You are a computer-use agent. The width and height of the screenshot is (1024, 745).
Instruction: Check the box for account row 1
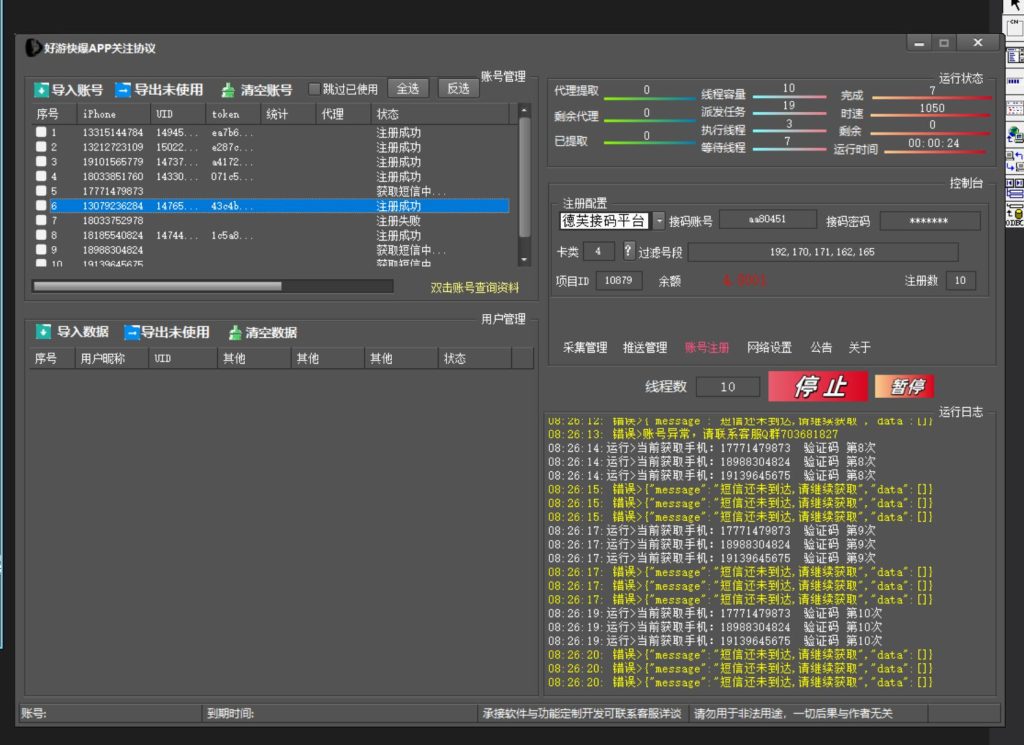click(x=41, y=132)
